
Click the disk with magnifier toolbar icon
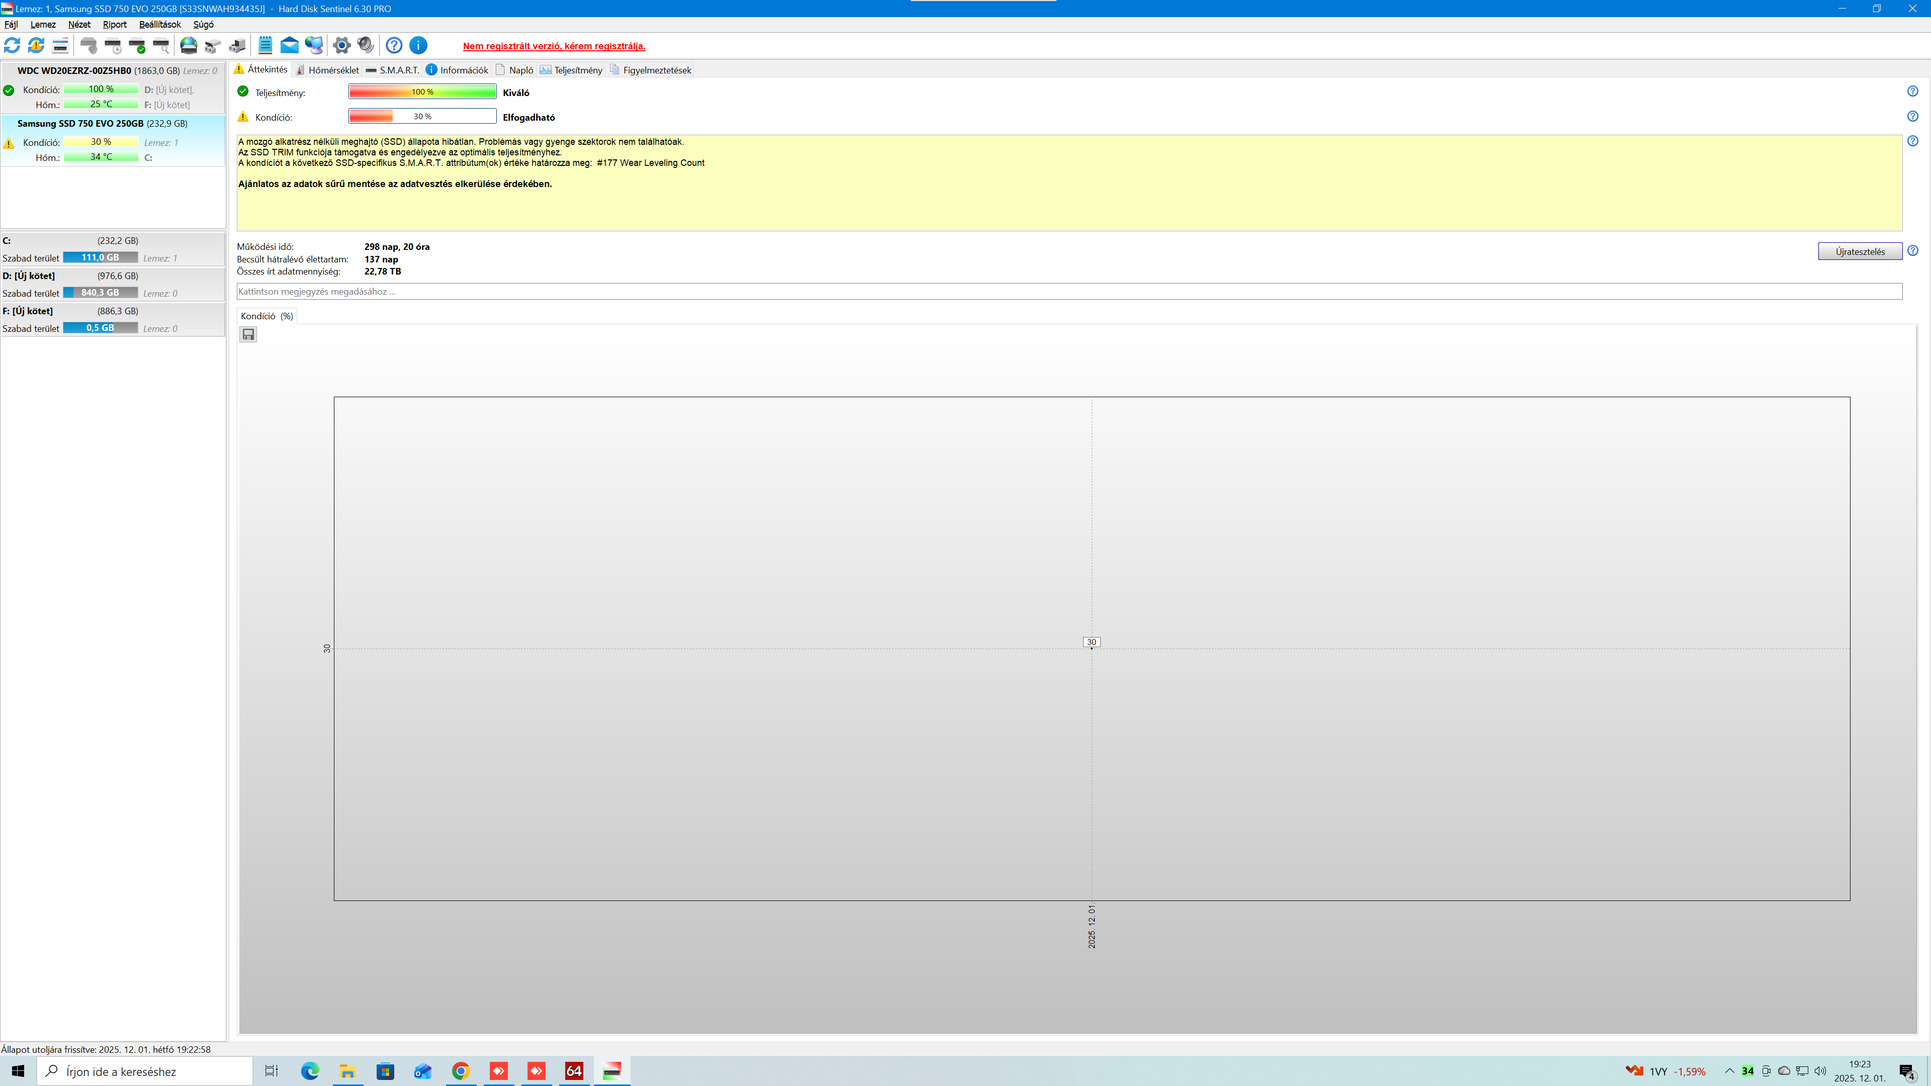[161, 45]
